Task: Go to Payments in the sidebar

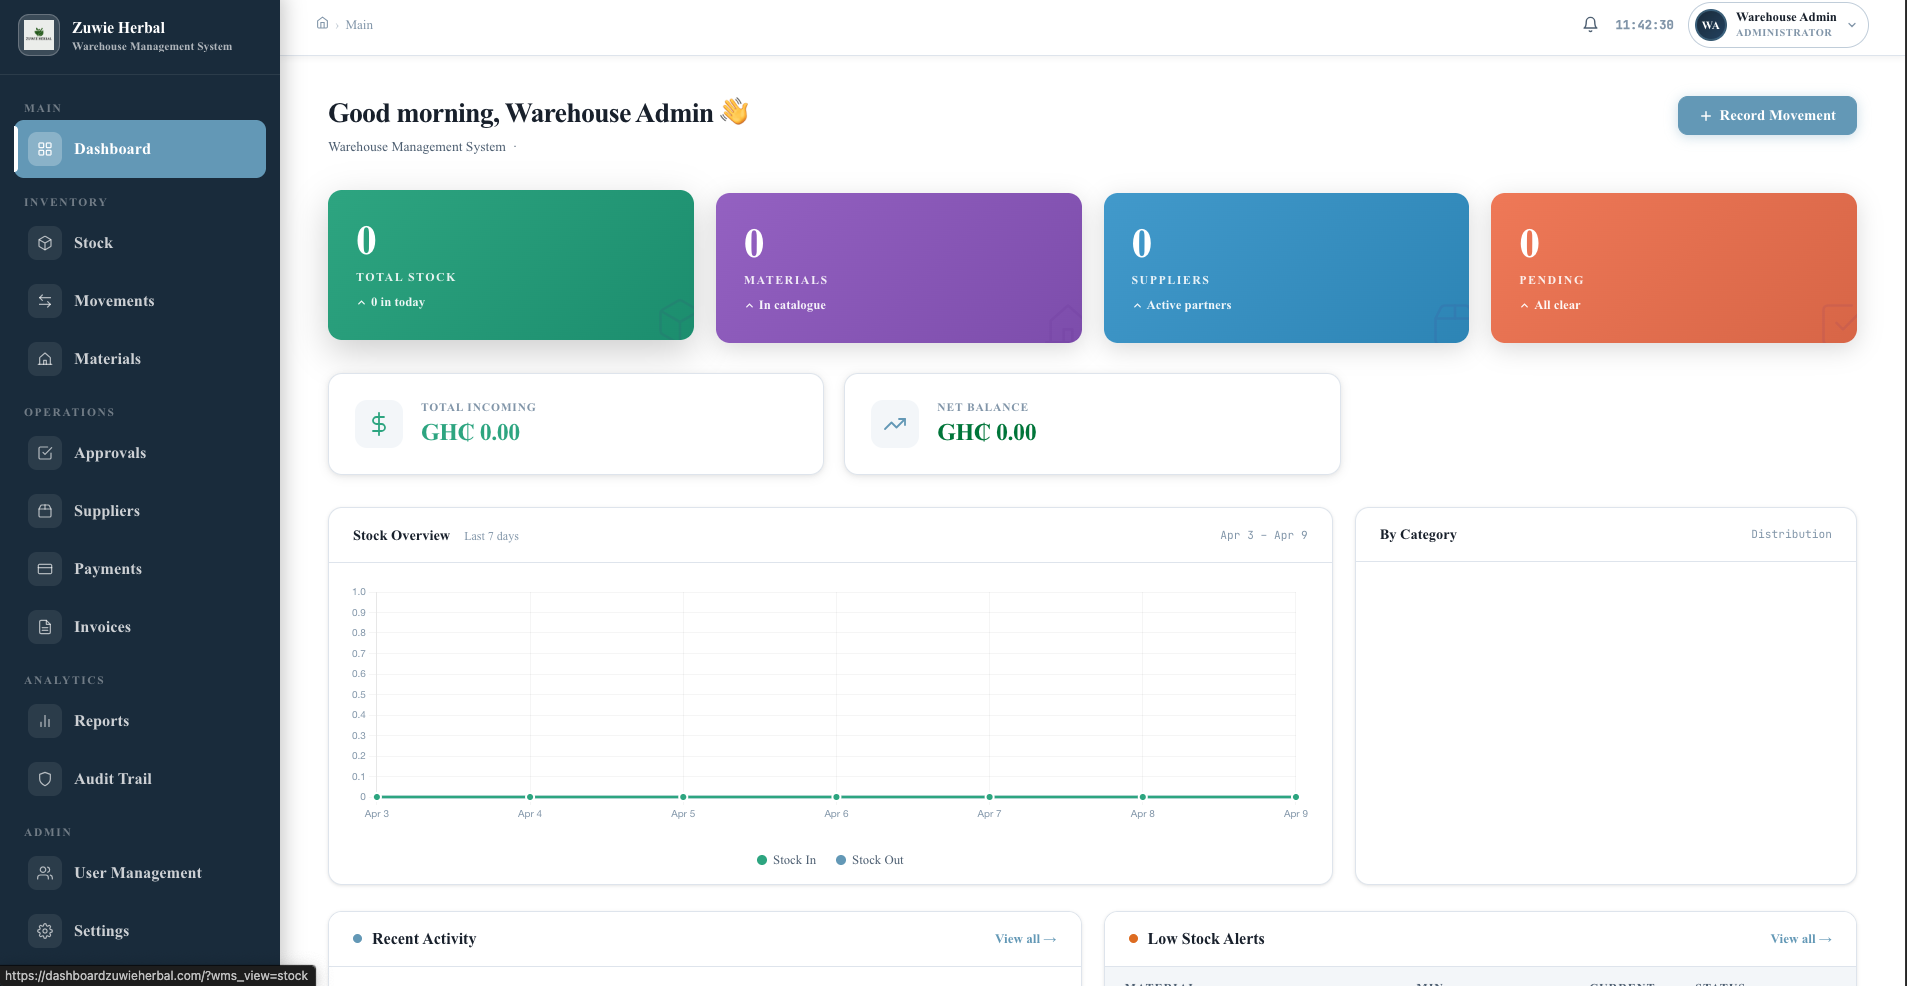Action: coord(108,569)
